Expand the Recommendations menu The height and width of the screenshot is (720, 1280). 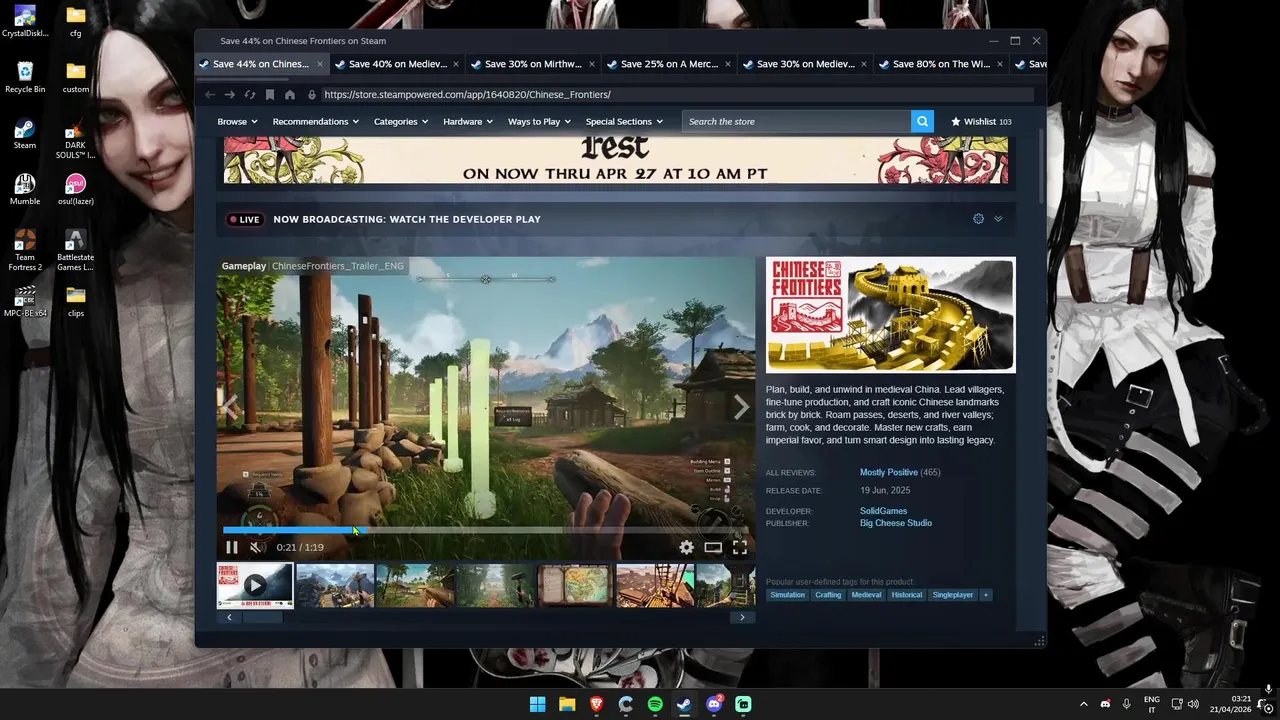[x=316, y=121]
